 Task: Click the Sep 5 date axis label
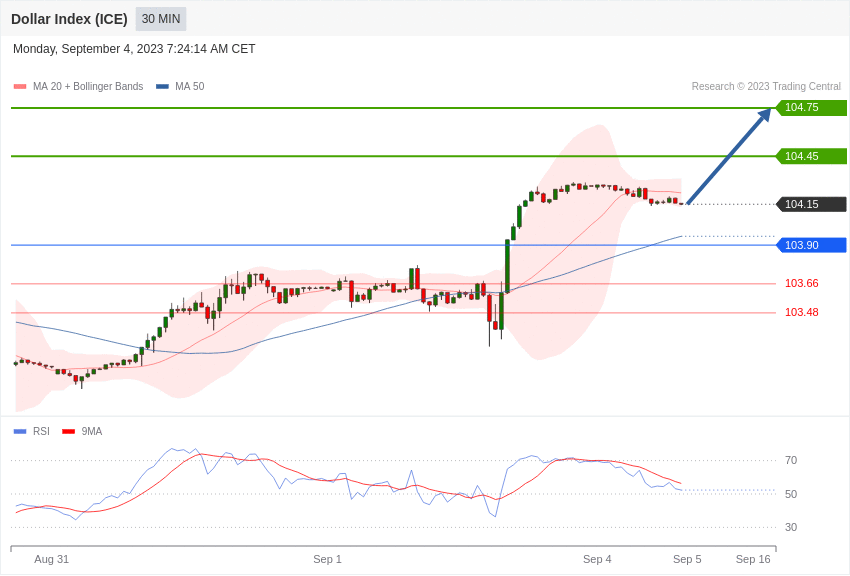tap(687, 559)
